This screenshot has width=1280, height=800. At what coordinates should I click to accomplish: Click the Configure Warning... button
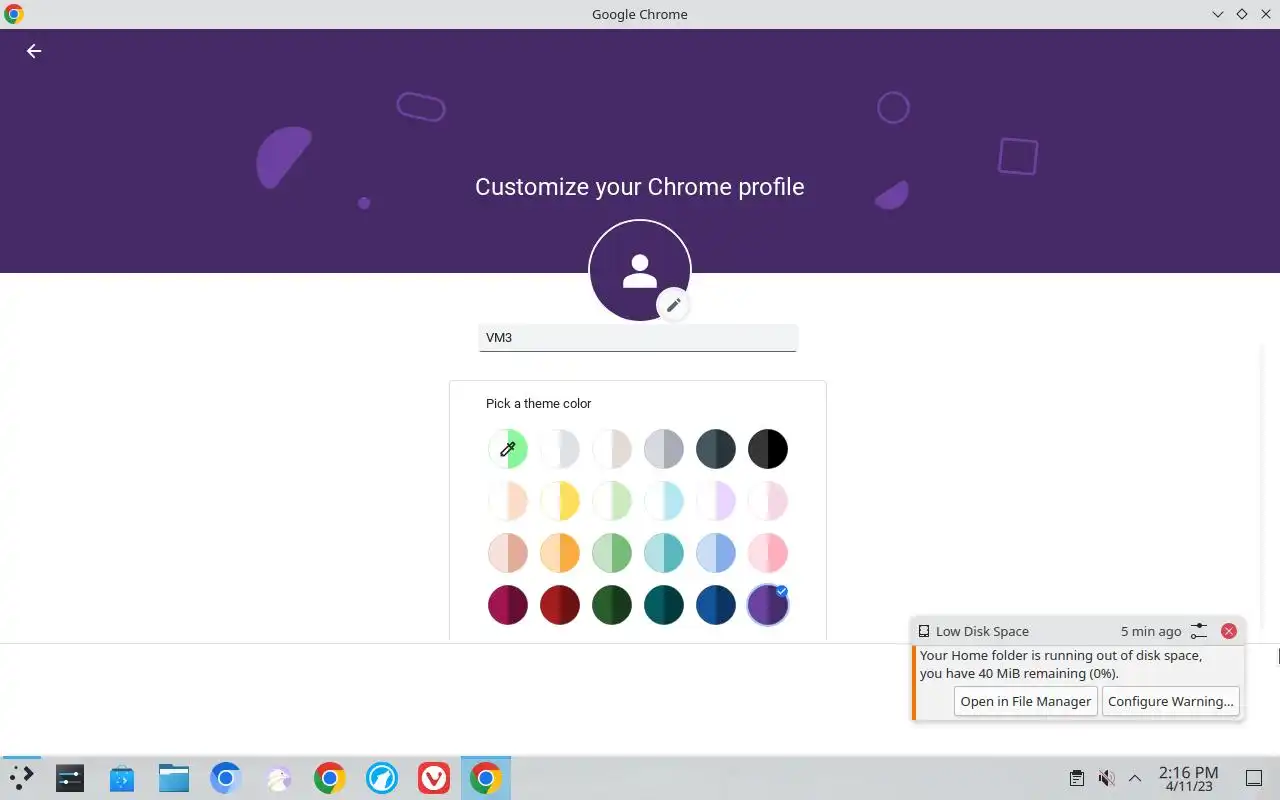(x=1170, y=701)
